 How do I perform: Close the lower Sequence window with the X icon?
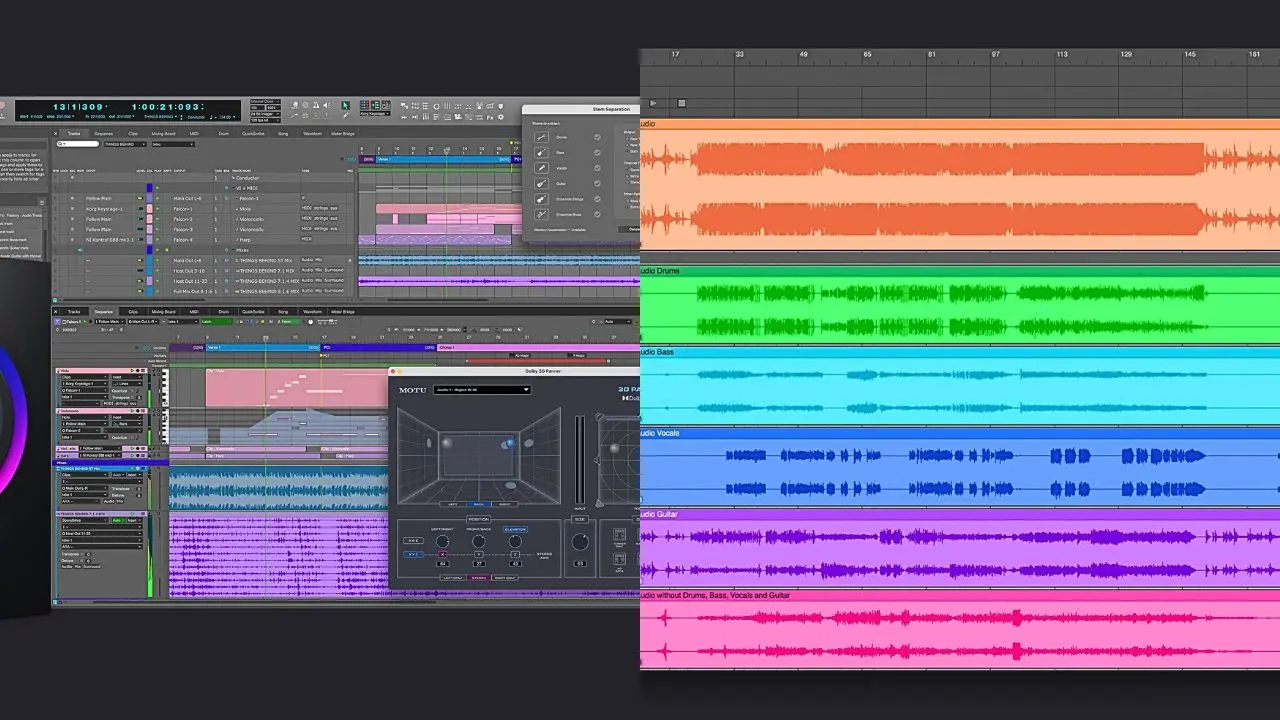55,312
